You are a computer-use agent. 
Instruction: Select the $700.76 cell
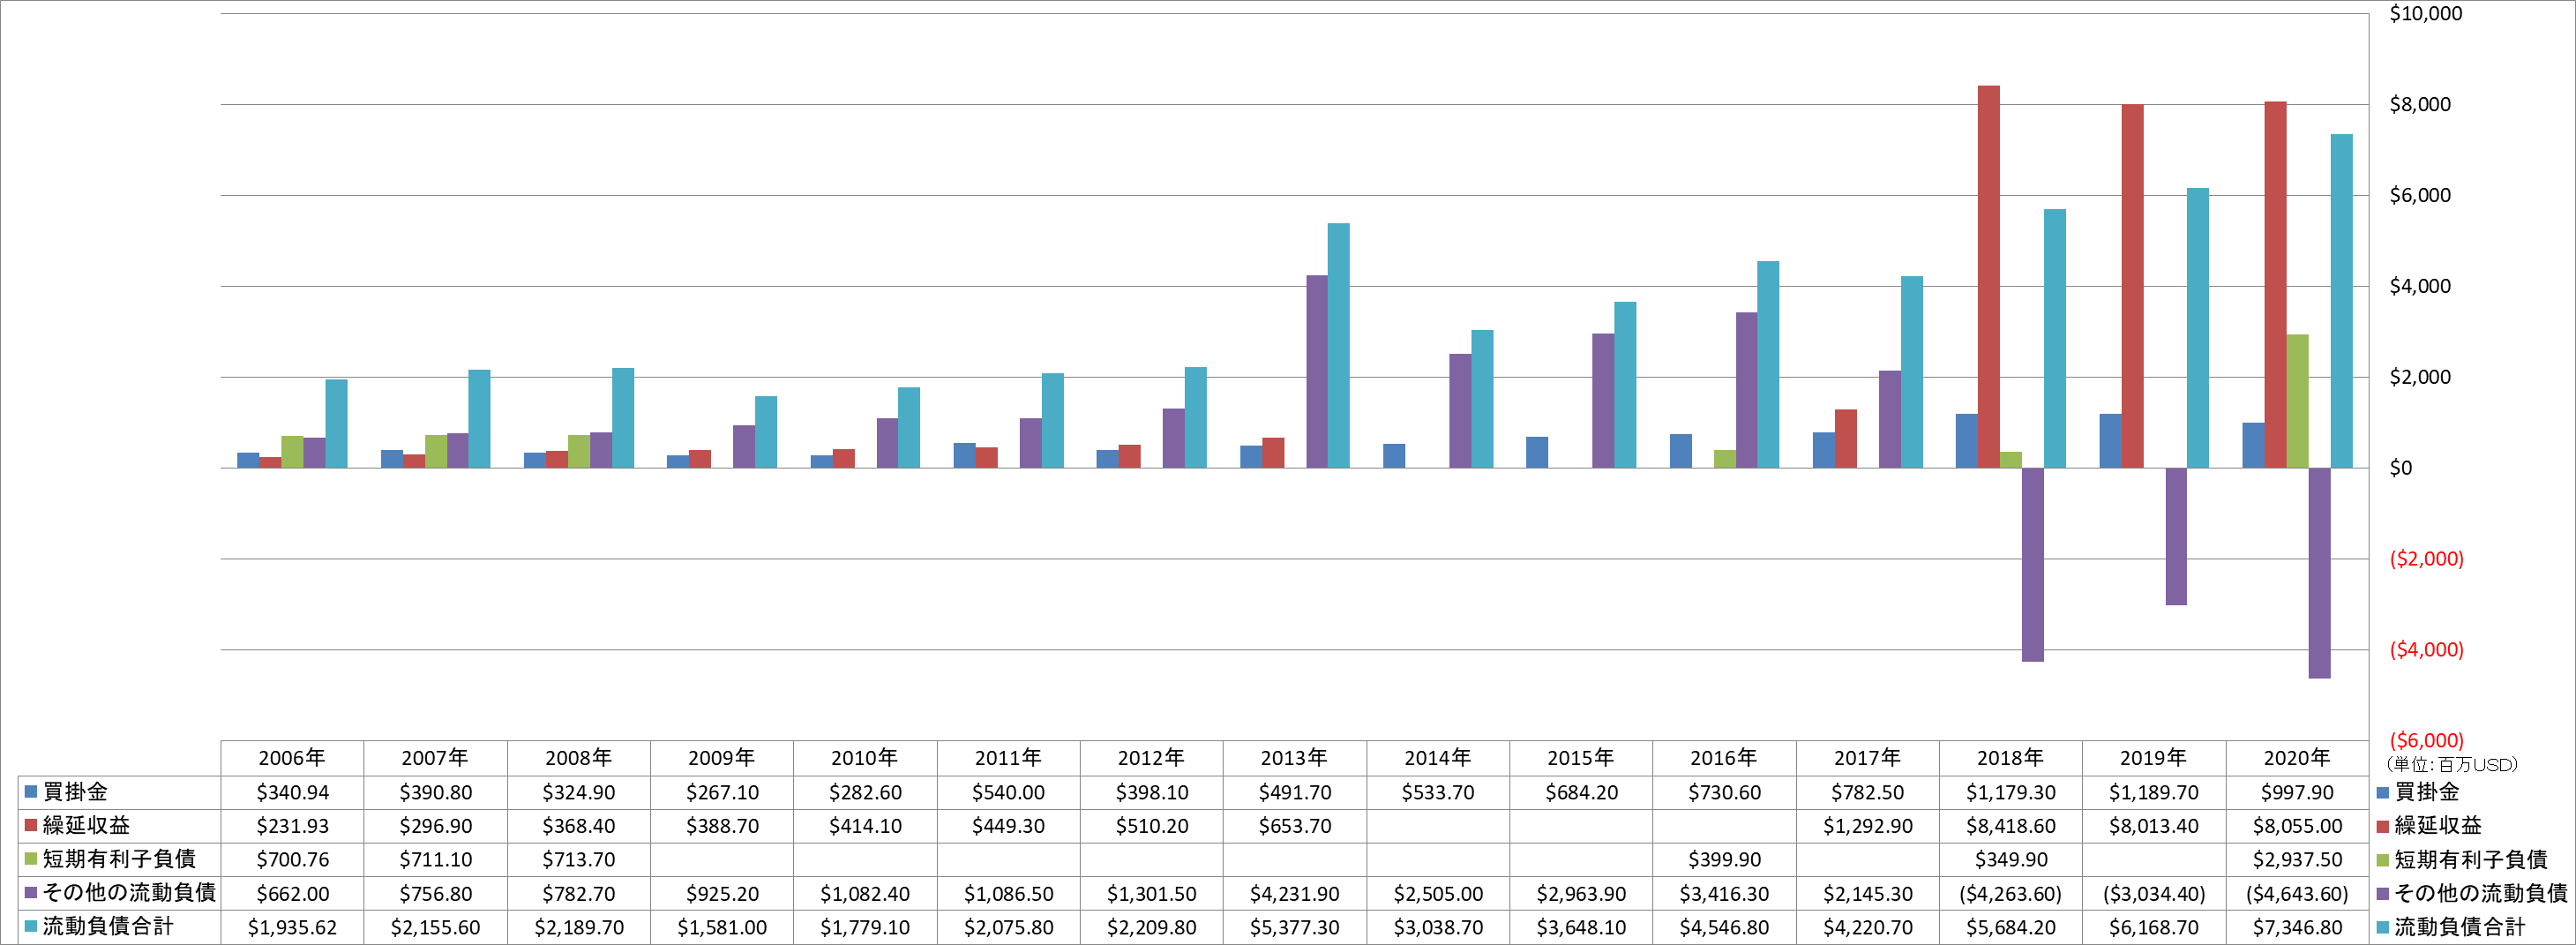292,859
